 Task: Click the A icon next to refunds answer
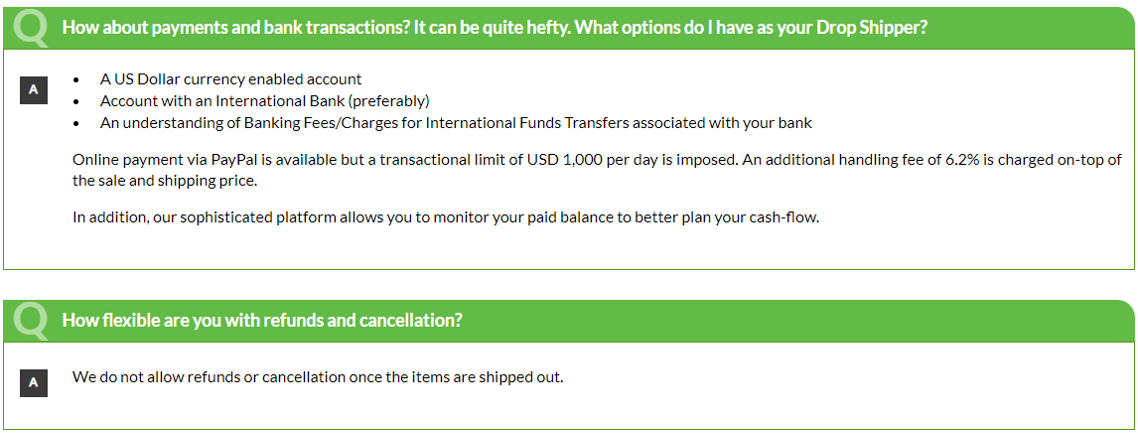pos(33,383)
